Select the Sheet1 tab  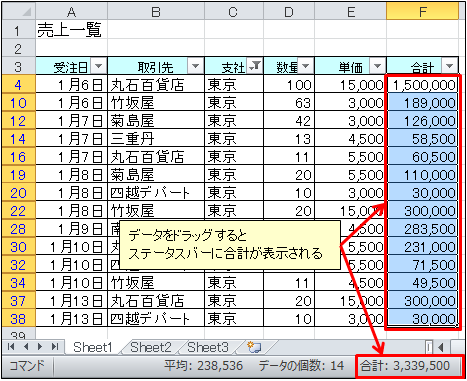point(93,347)
